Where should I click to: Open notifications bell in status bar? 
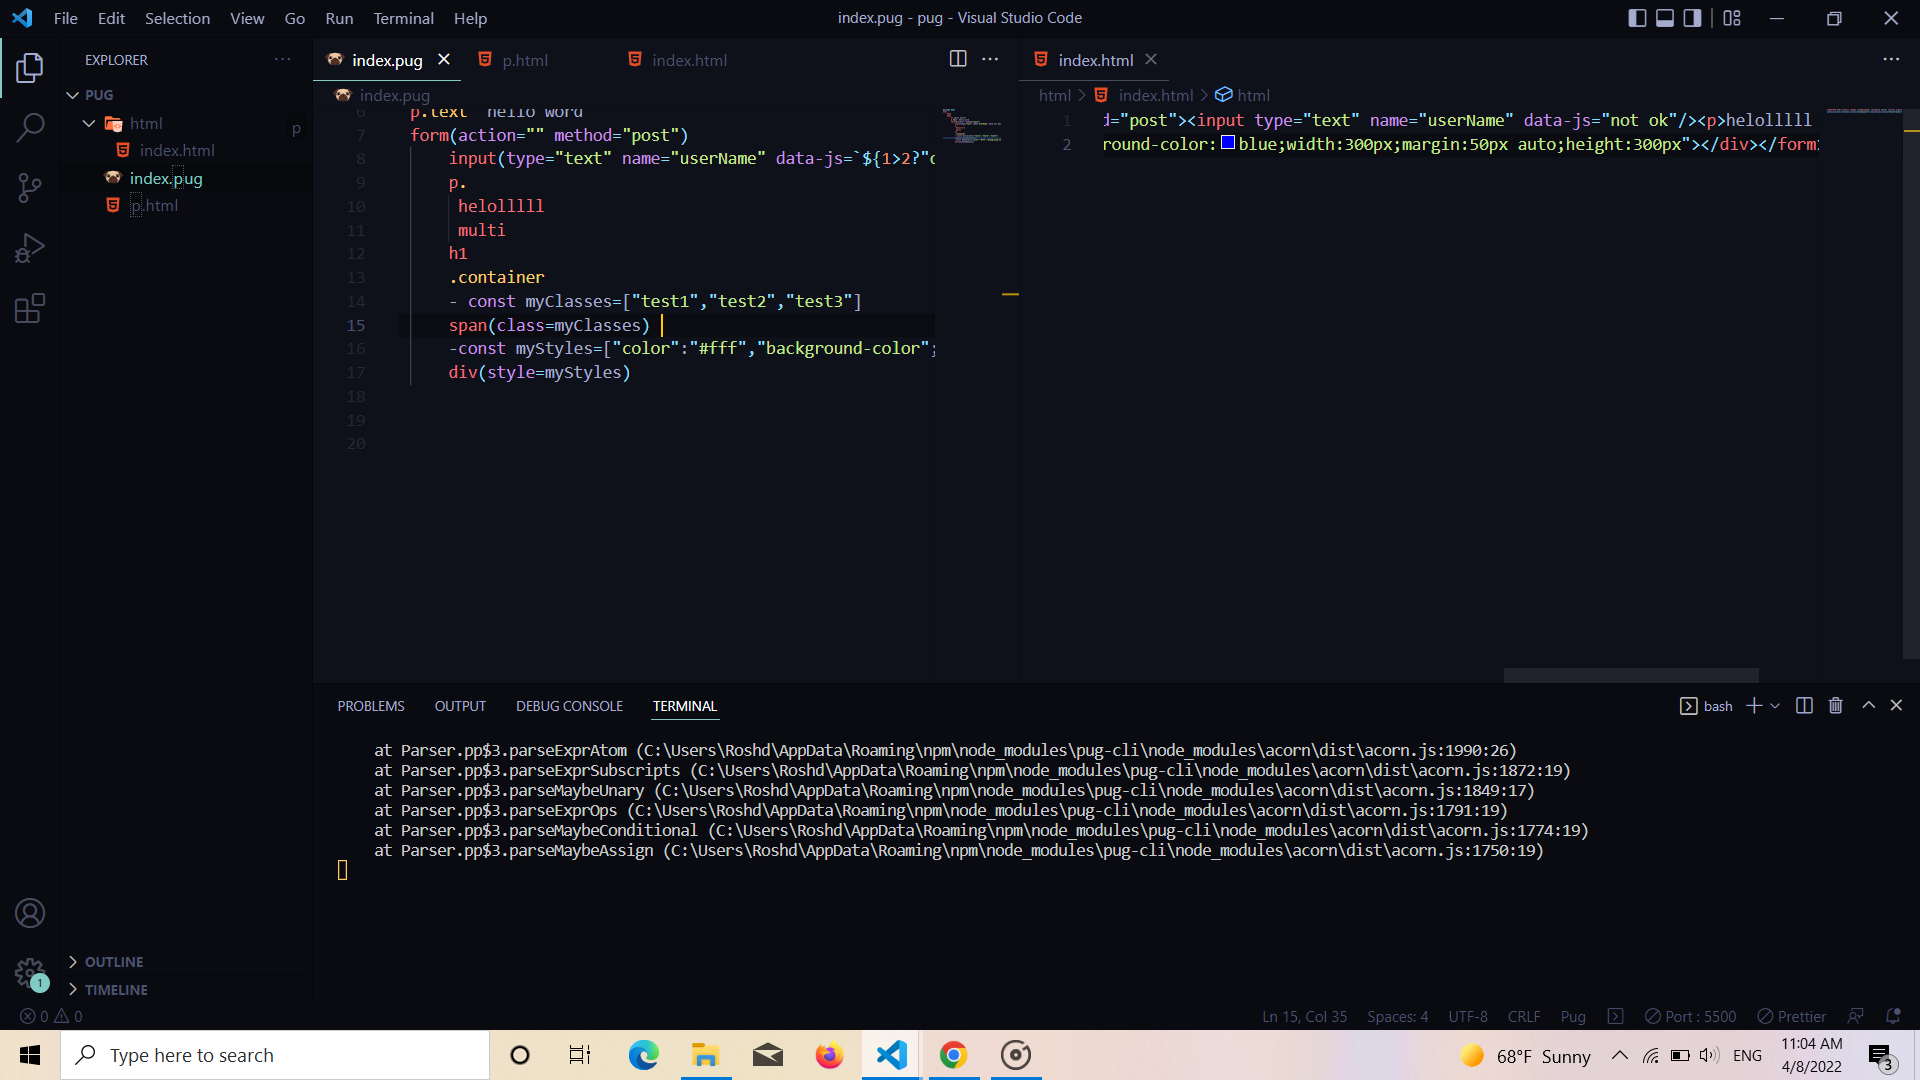[x=1893, y=1016]
